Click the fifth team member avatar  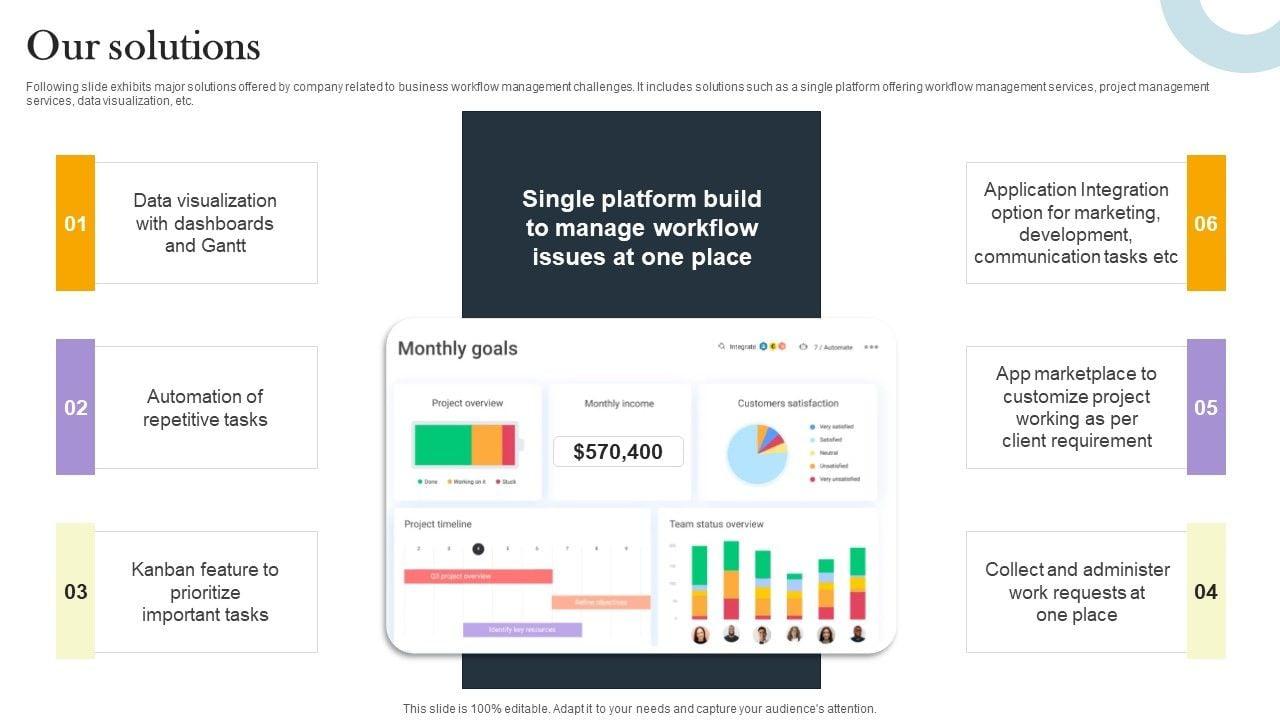coord(826,634)
